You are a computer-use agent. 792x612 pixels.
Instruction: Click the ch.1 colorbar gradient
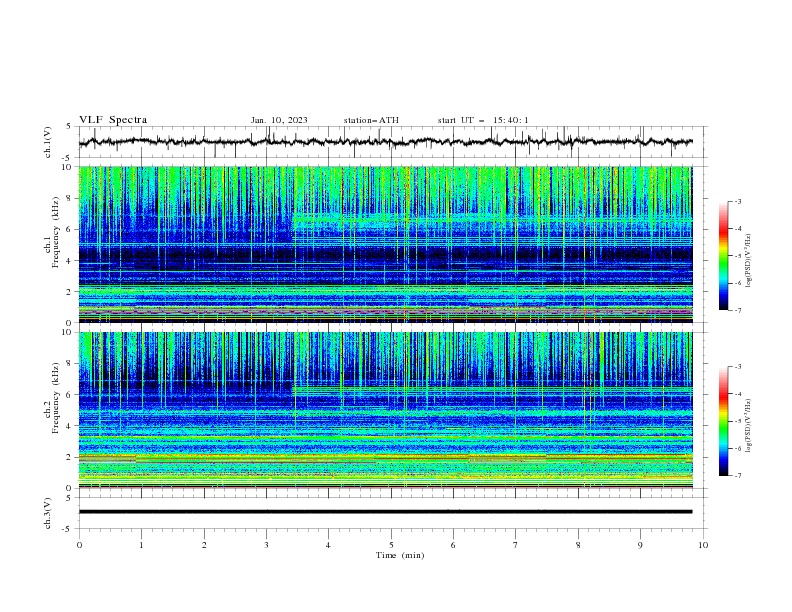tap(723, 256)
